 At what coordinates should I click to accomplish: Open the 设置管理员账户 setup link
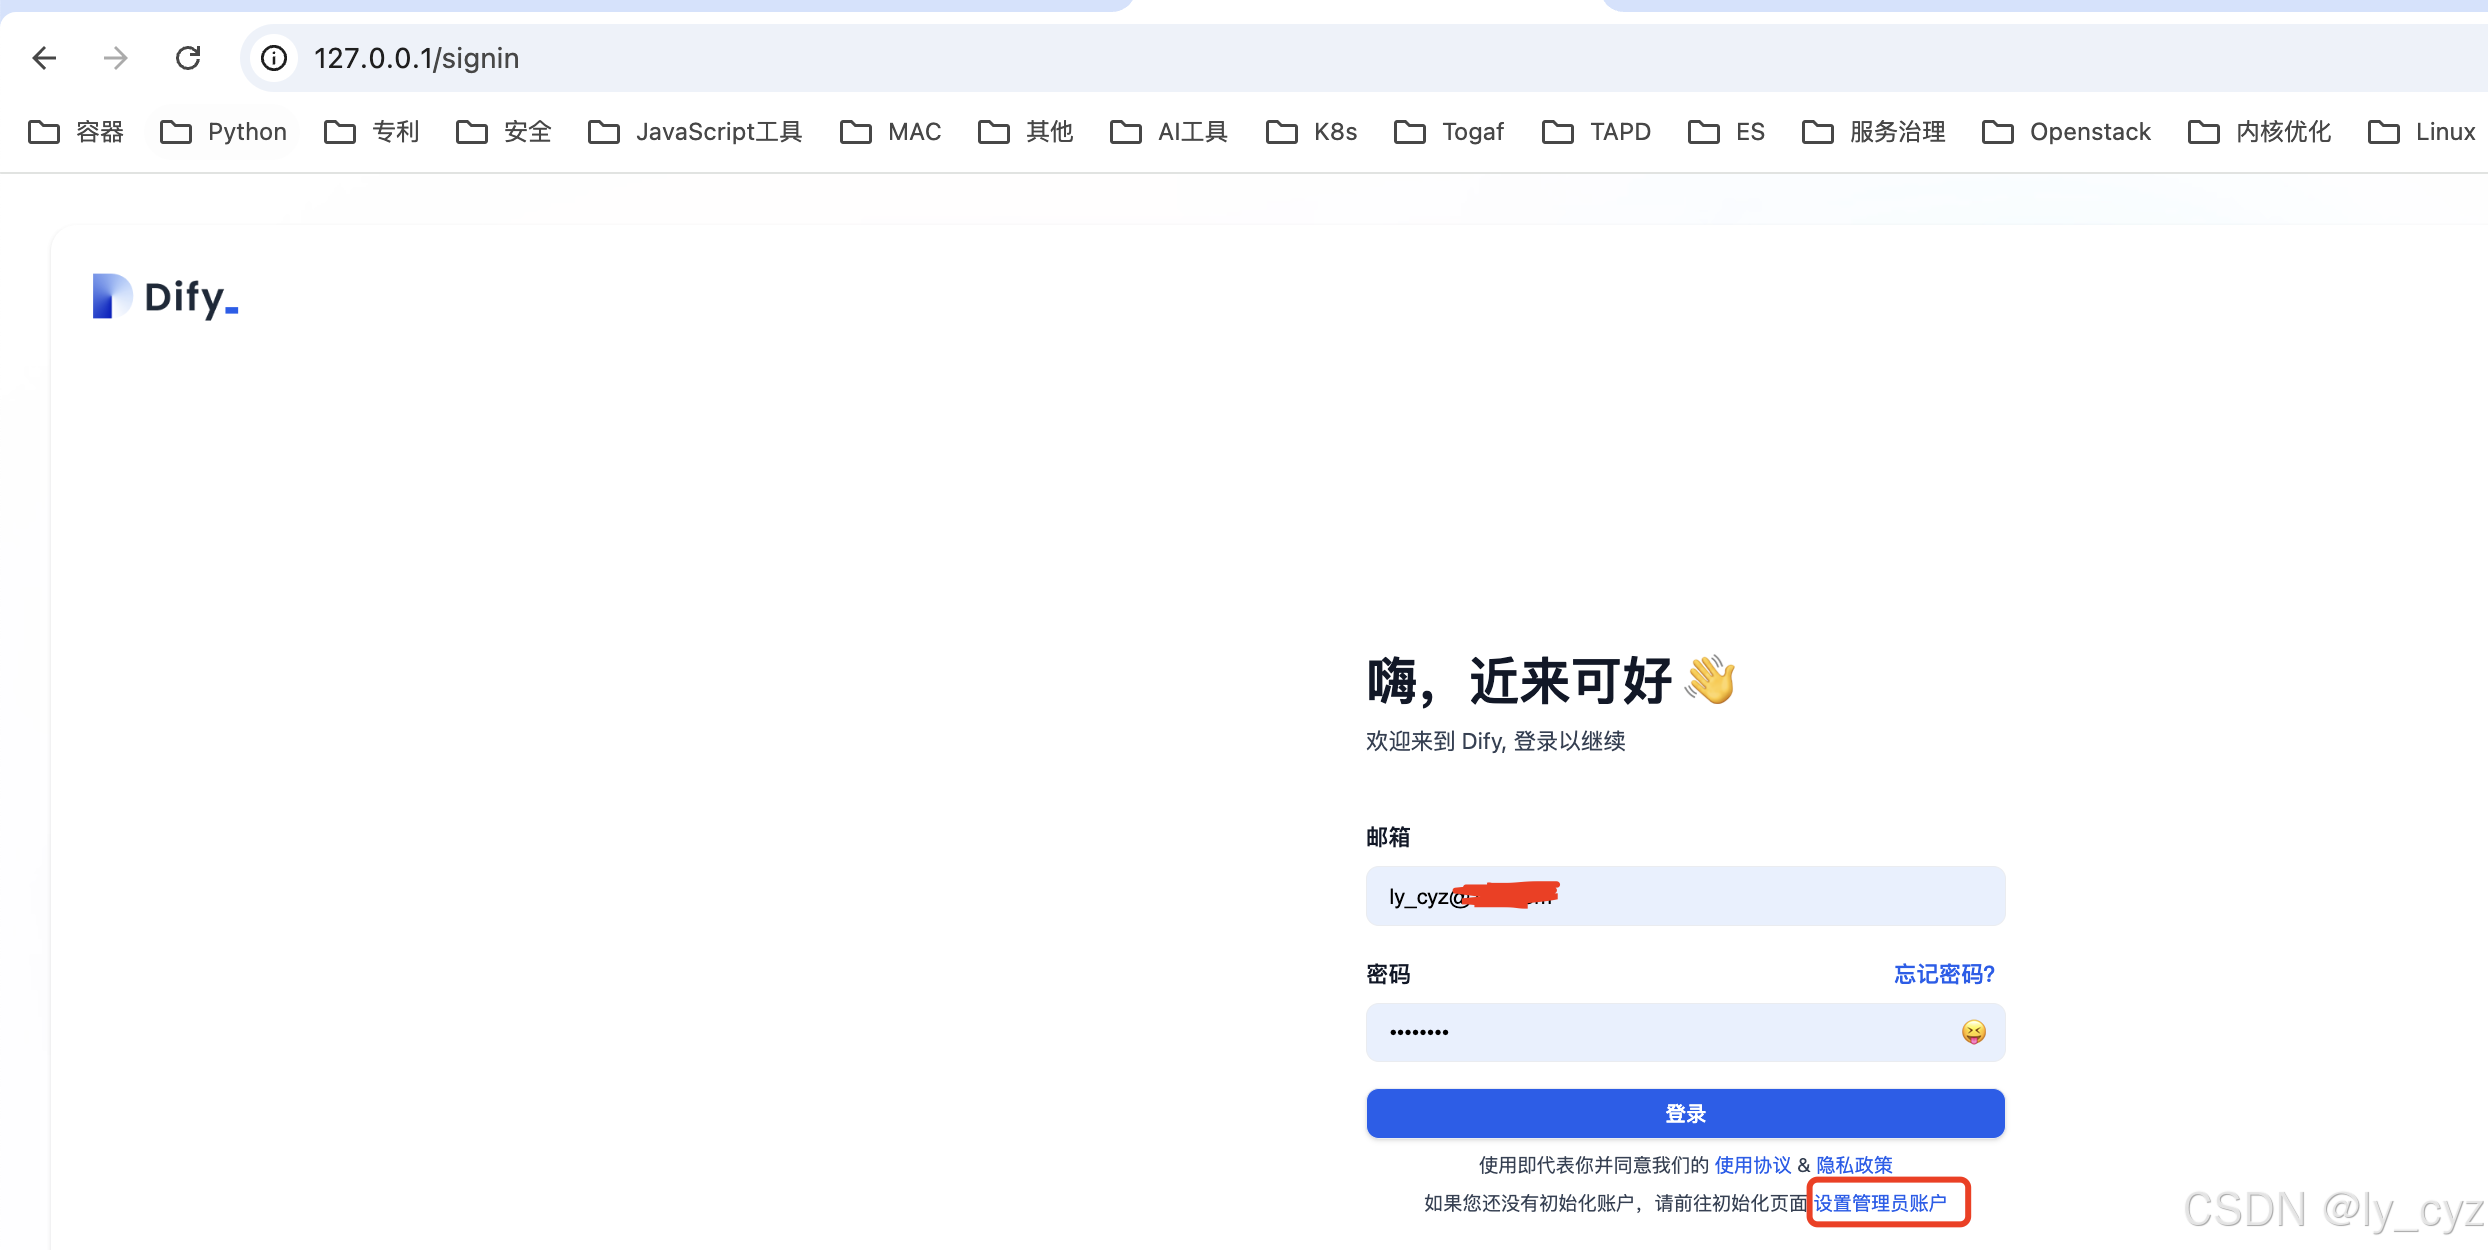tap(1886, 1203)
